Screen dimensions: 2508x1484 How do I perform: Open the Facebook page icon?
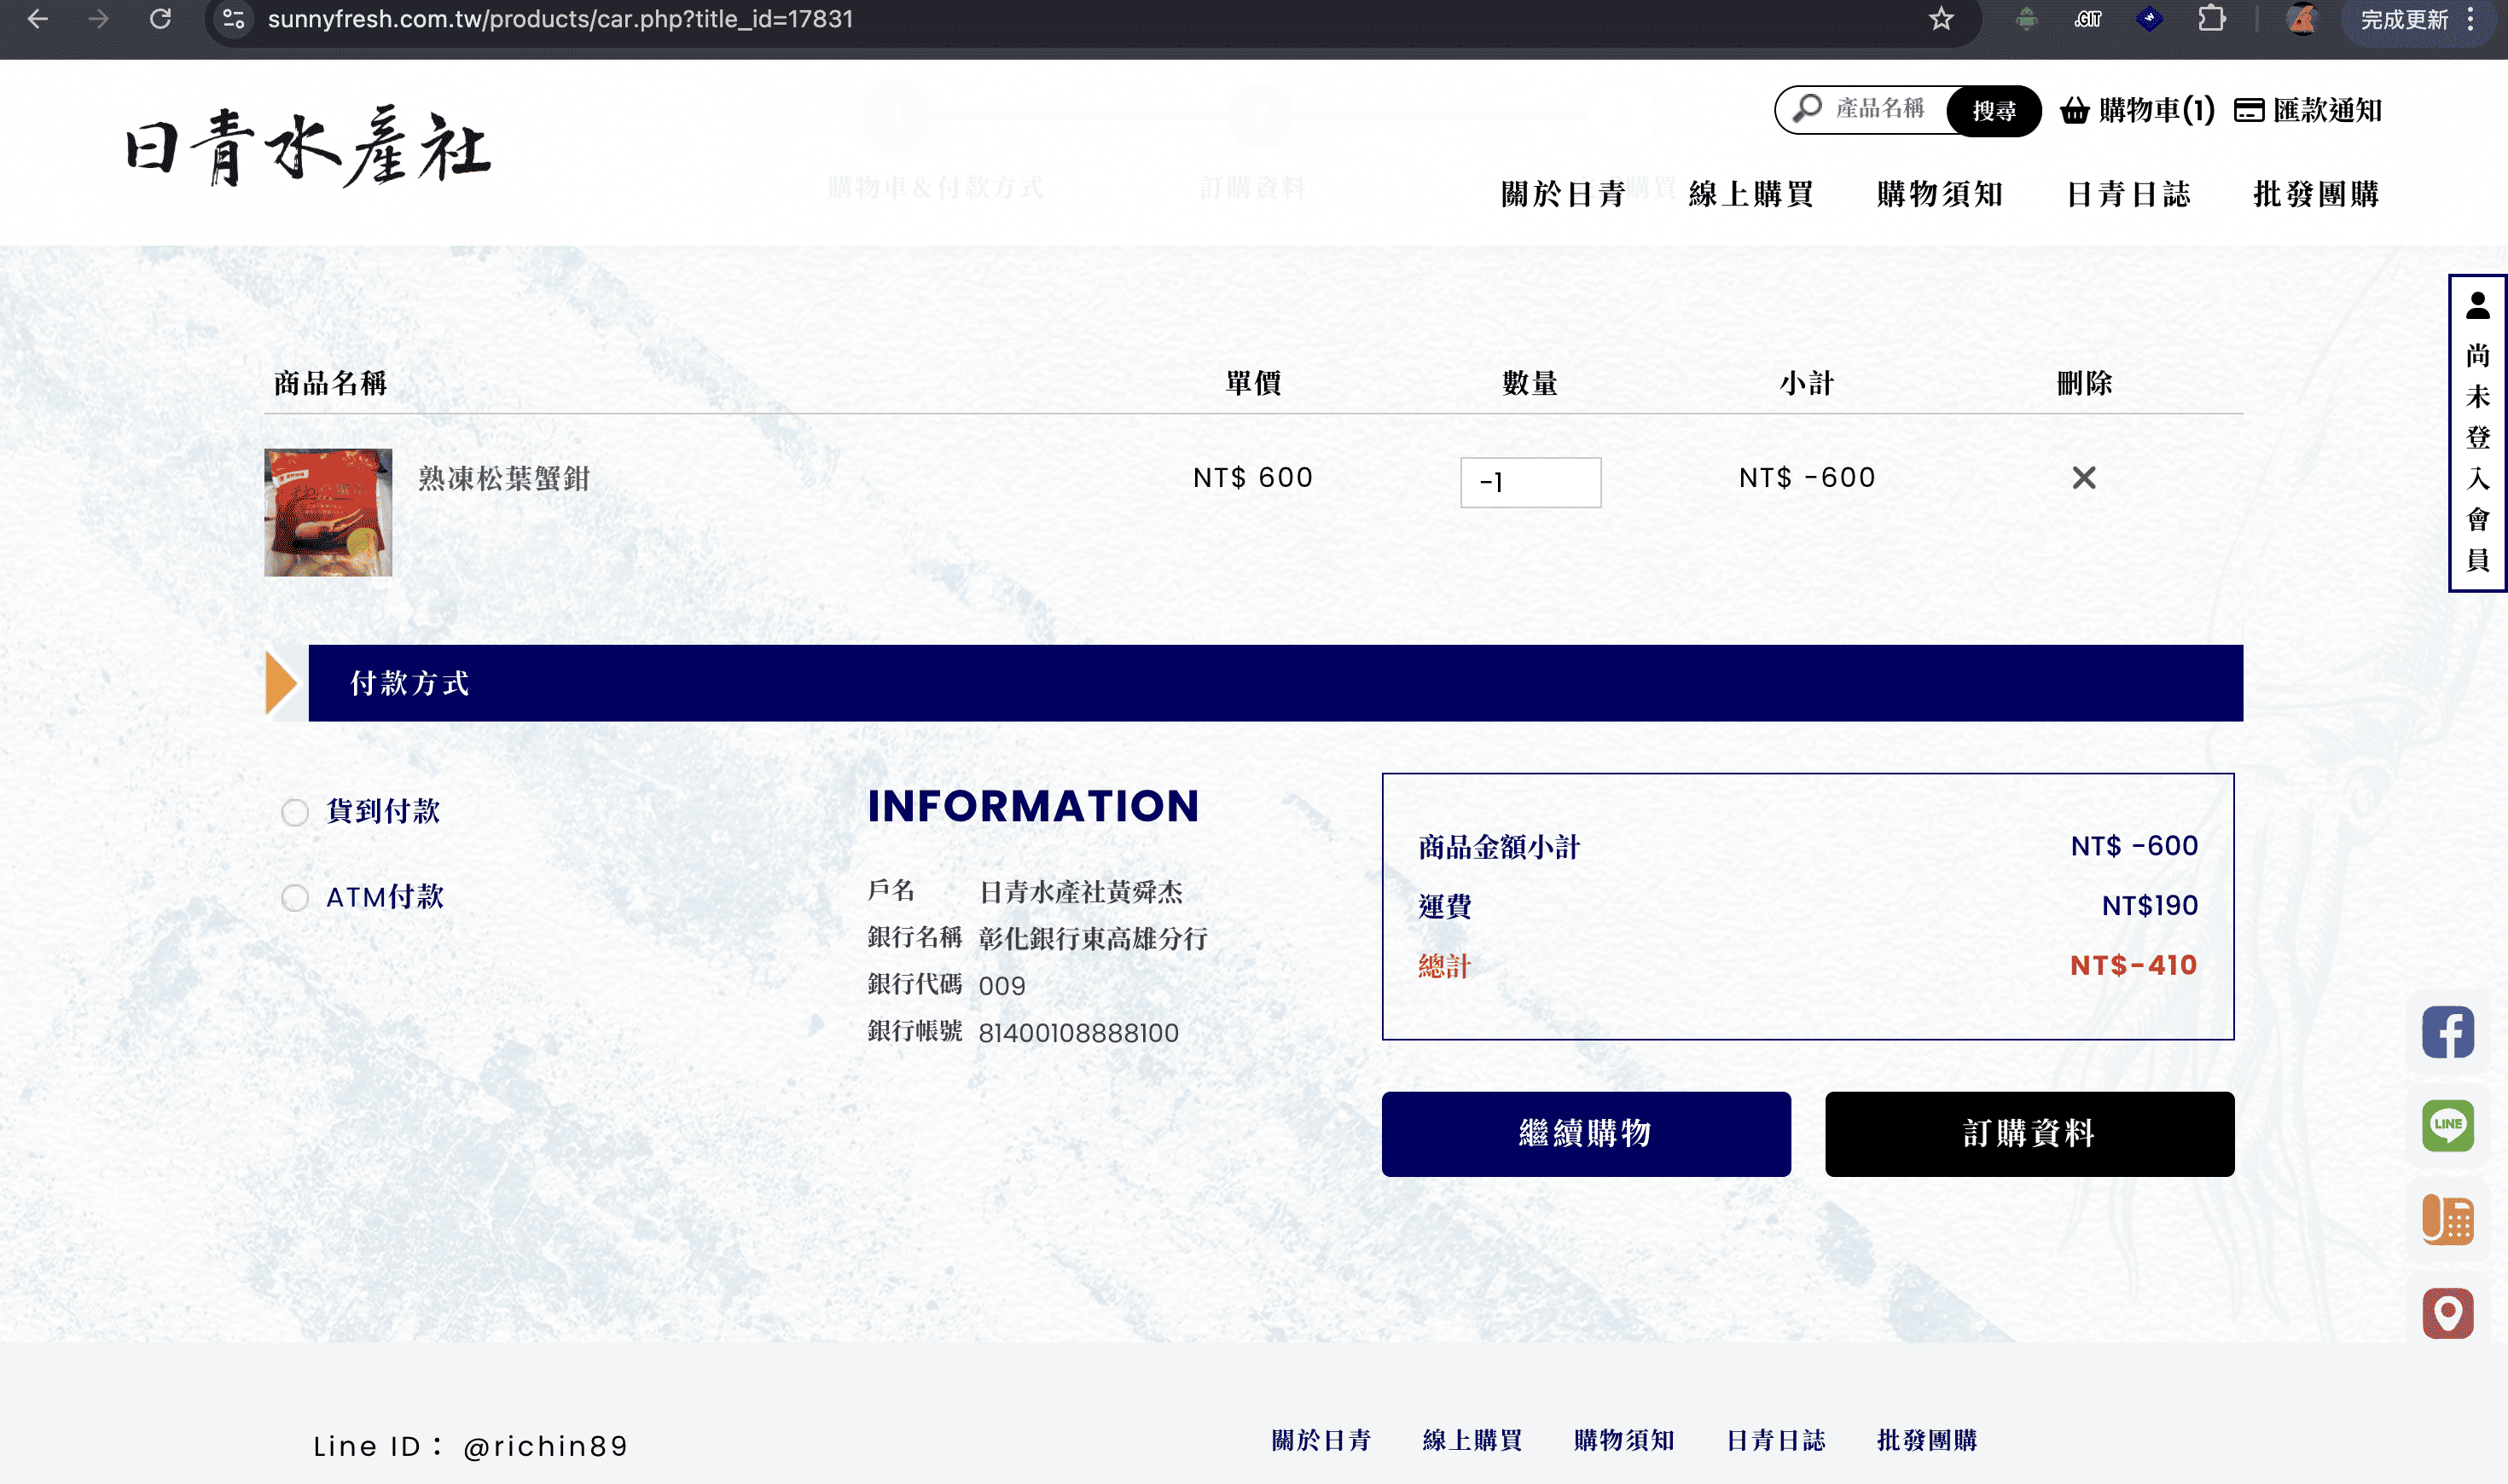click(2448, 1032)
